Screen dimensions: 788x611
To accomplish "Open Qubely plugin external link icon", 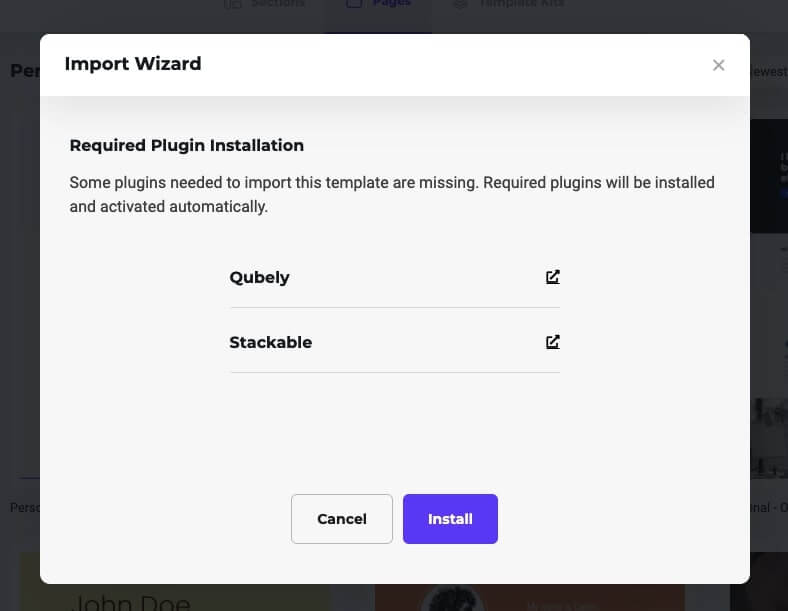I will pos(552,277).
